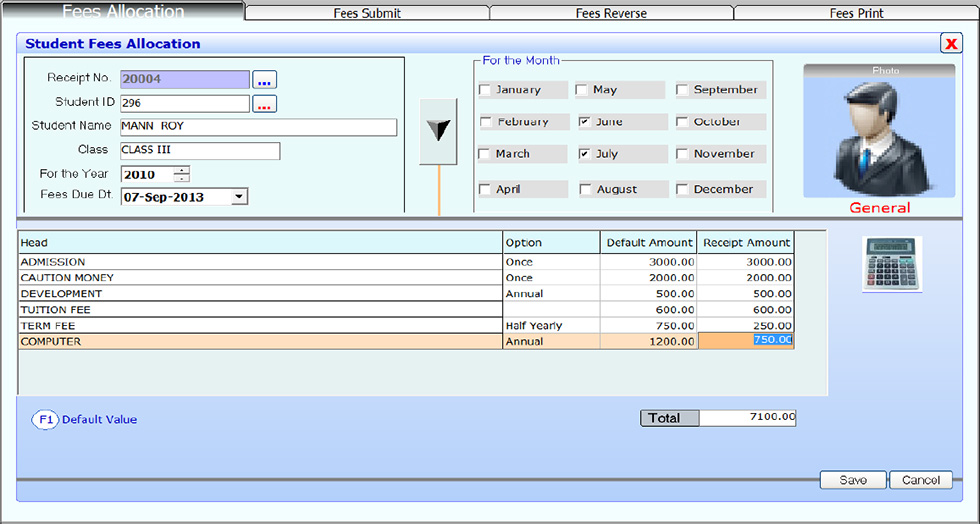Check the May month checkbox
Screen dimensions: 980x524
coord(582,90)
